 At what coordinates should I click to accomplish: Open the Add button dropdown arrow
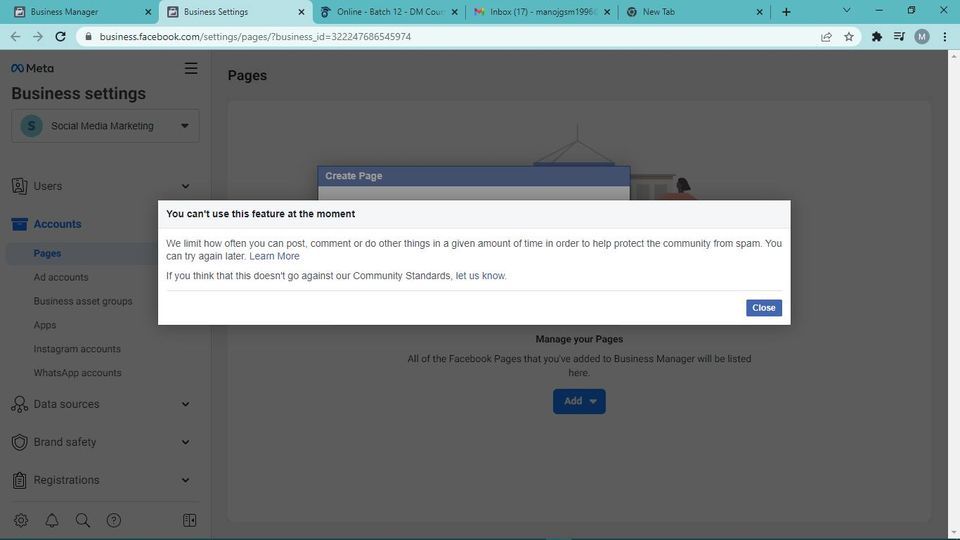[x=593, y=402]
